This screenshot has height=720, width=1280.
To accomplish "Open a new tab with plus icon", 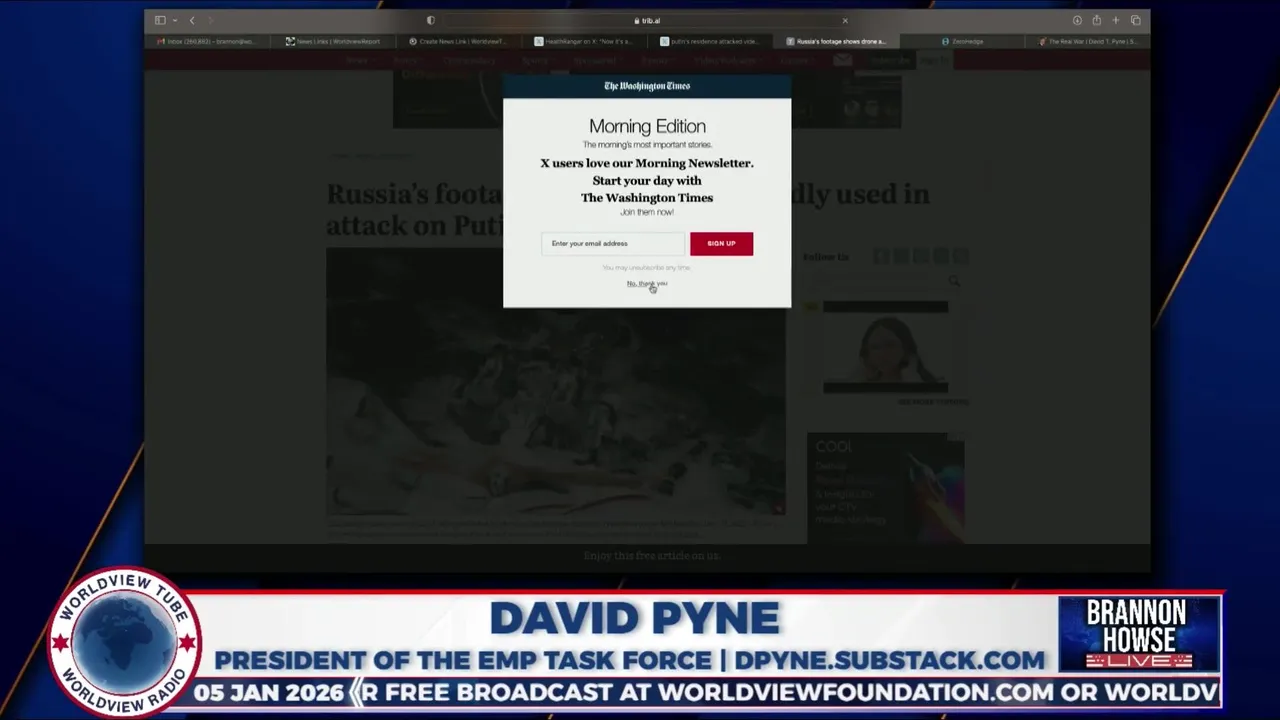I will pos(1116,20).
